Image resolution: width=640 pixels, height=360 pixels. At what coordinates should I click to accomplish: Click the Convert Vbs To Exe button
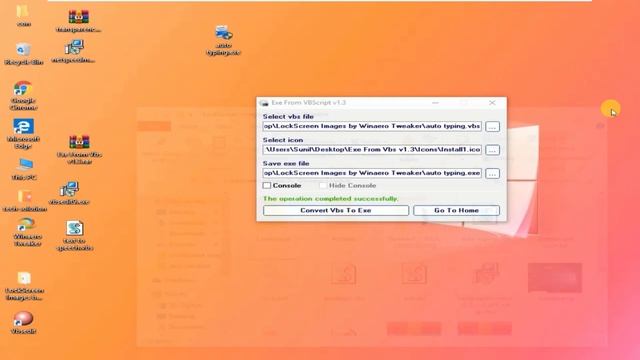pyautogui.click(x=336, y=210)
